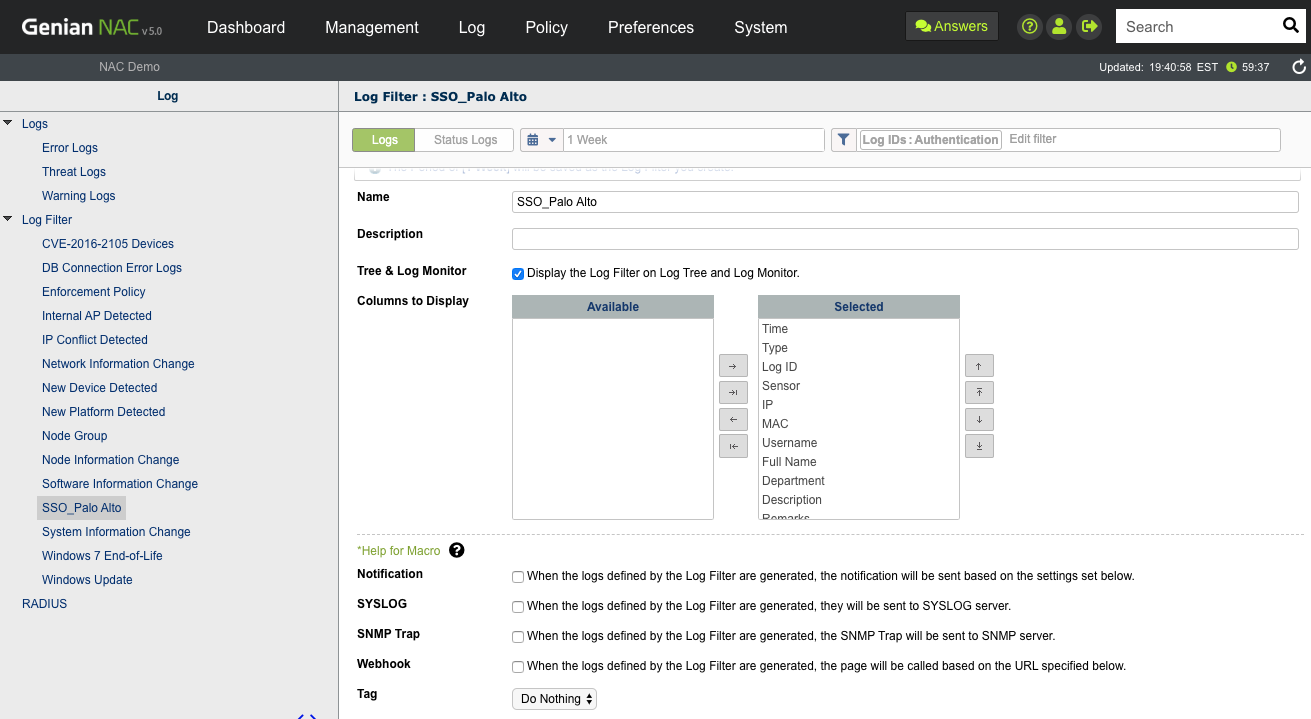The width and height of the screenshot is (1311, 719).
Task: Select New Device Detected filter
Action: coord(100,388)
